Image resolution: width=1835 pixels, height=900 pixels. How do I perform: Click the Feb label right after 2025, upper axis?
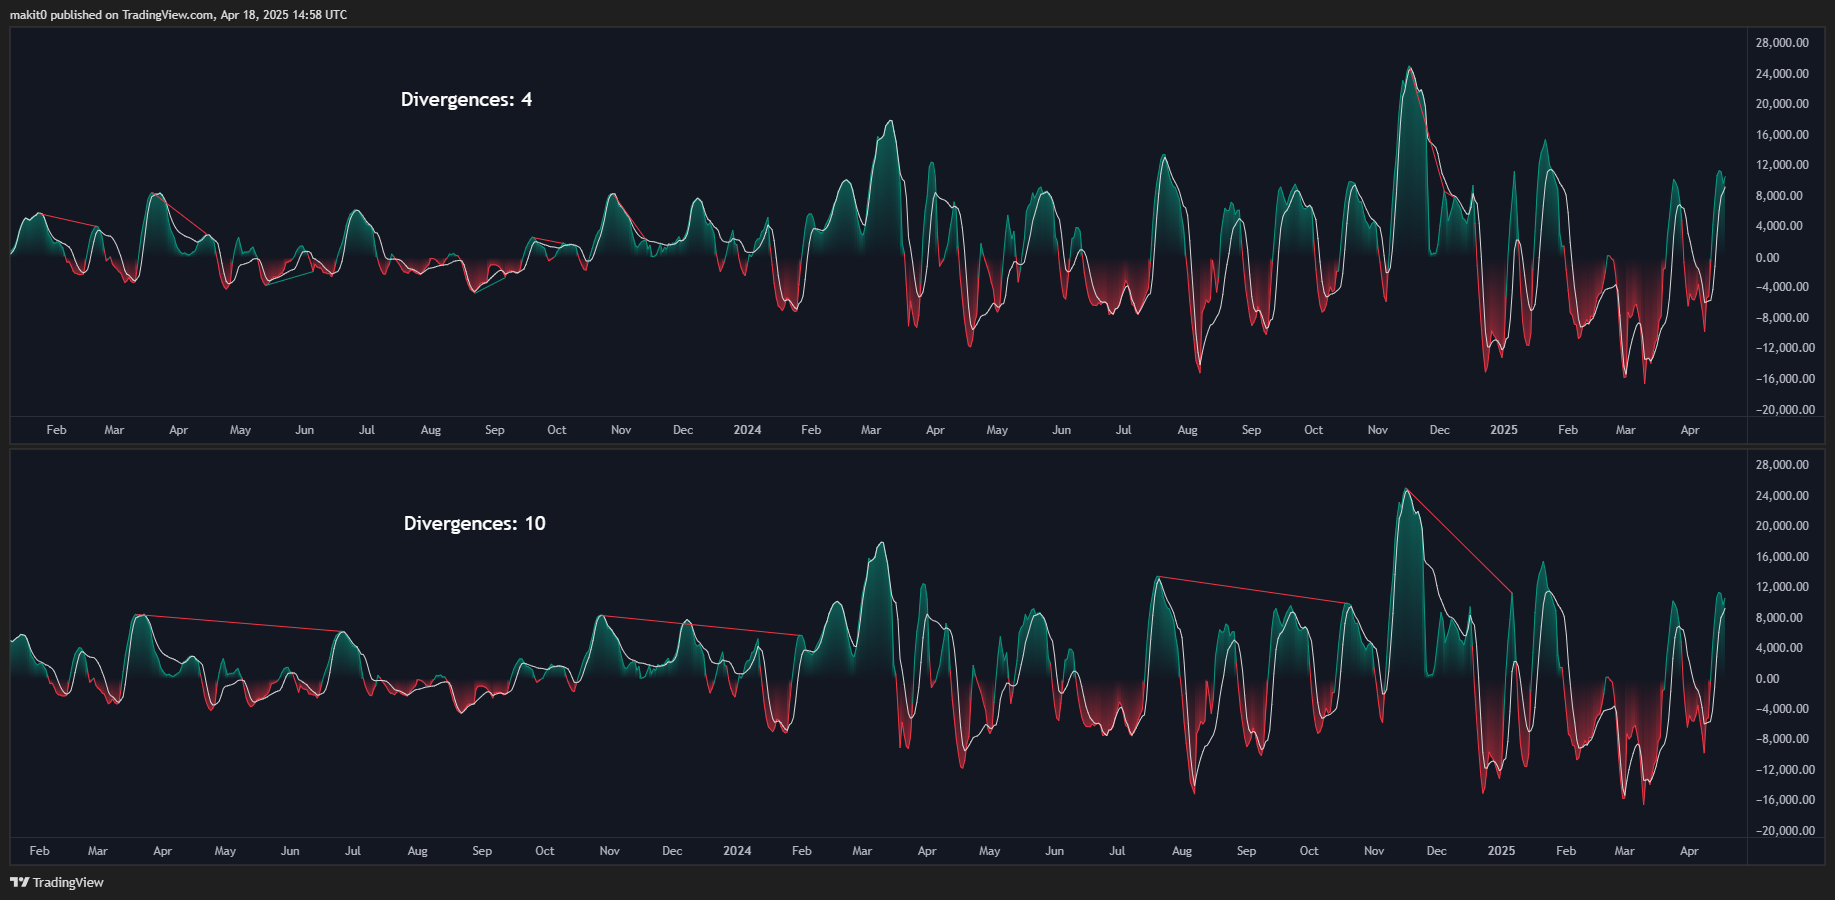(1568, 430)
